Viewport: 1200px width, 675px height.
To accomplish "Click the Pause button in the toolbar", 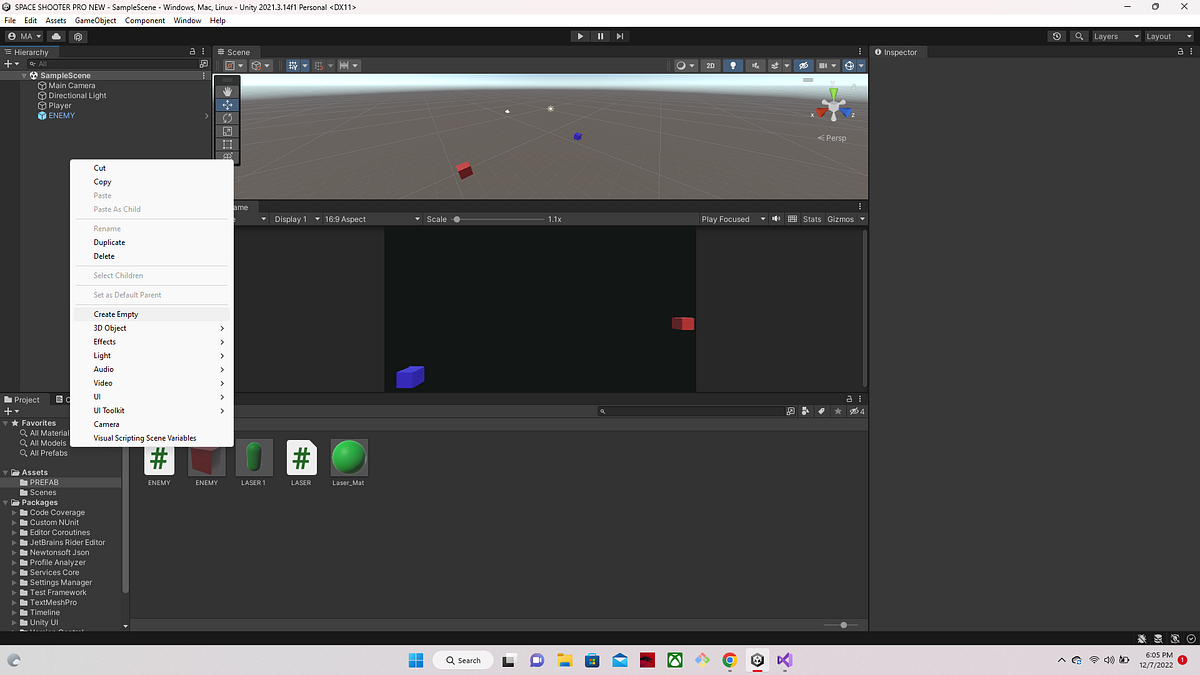I will click(600, 36).
